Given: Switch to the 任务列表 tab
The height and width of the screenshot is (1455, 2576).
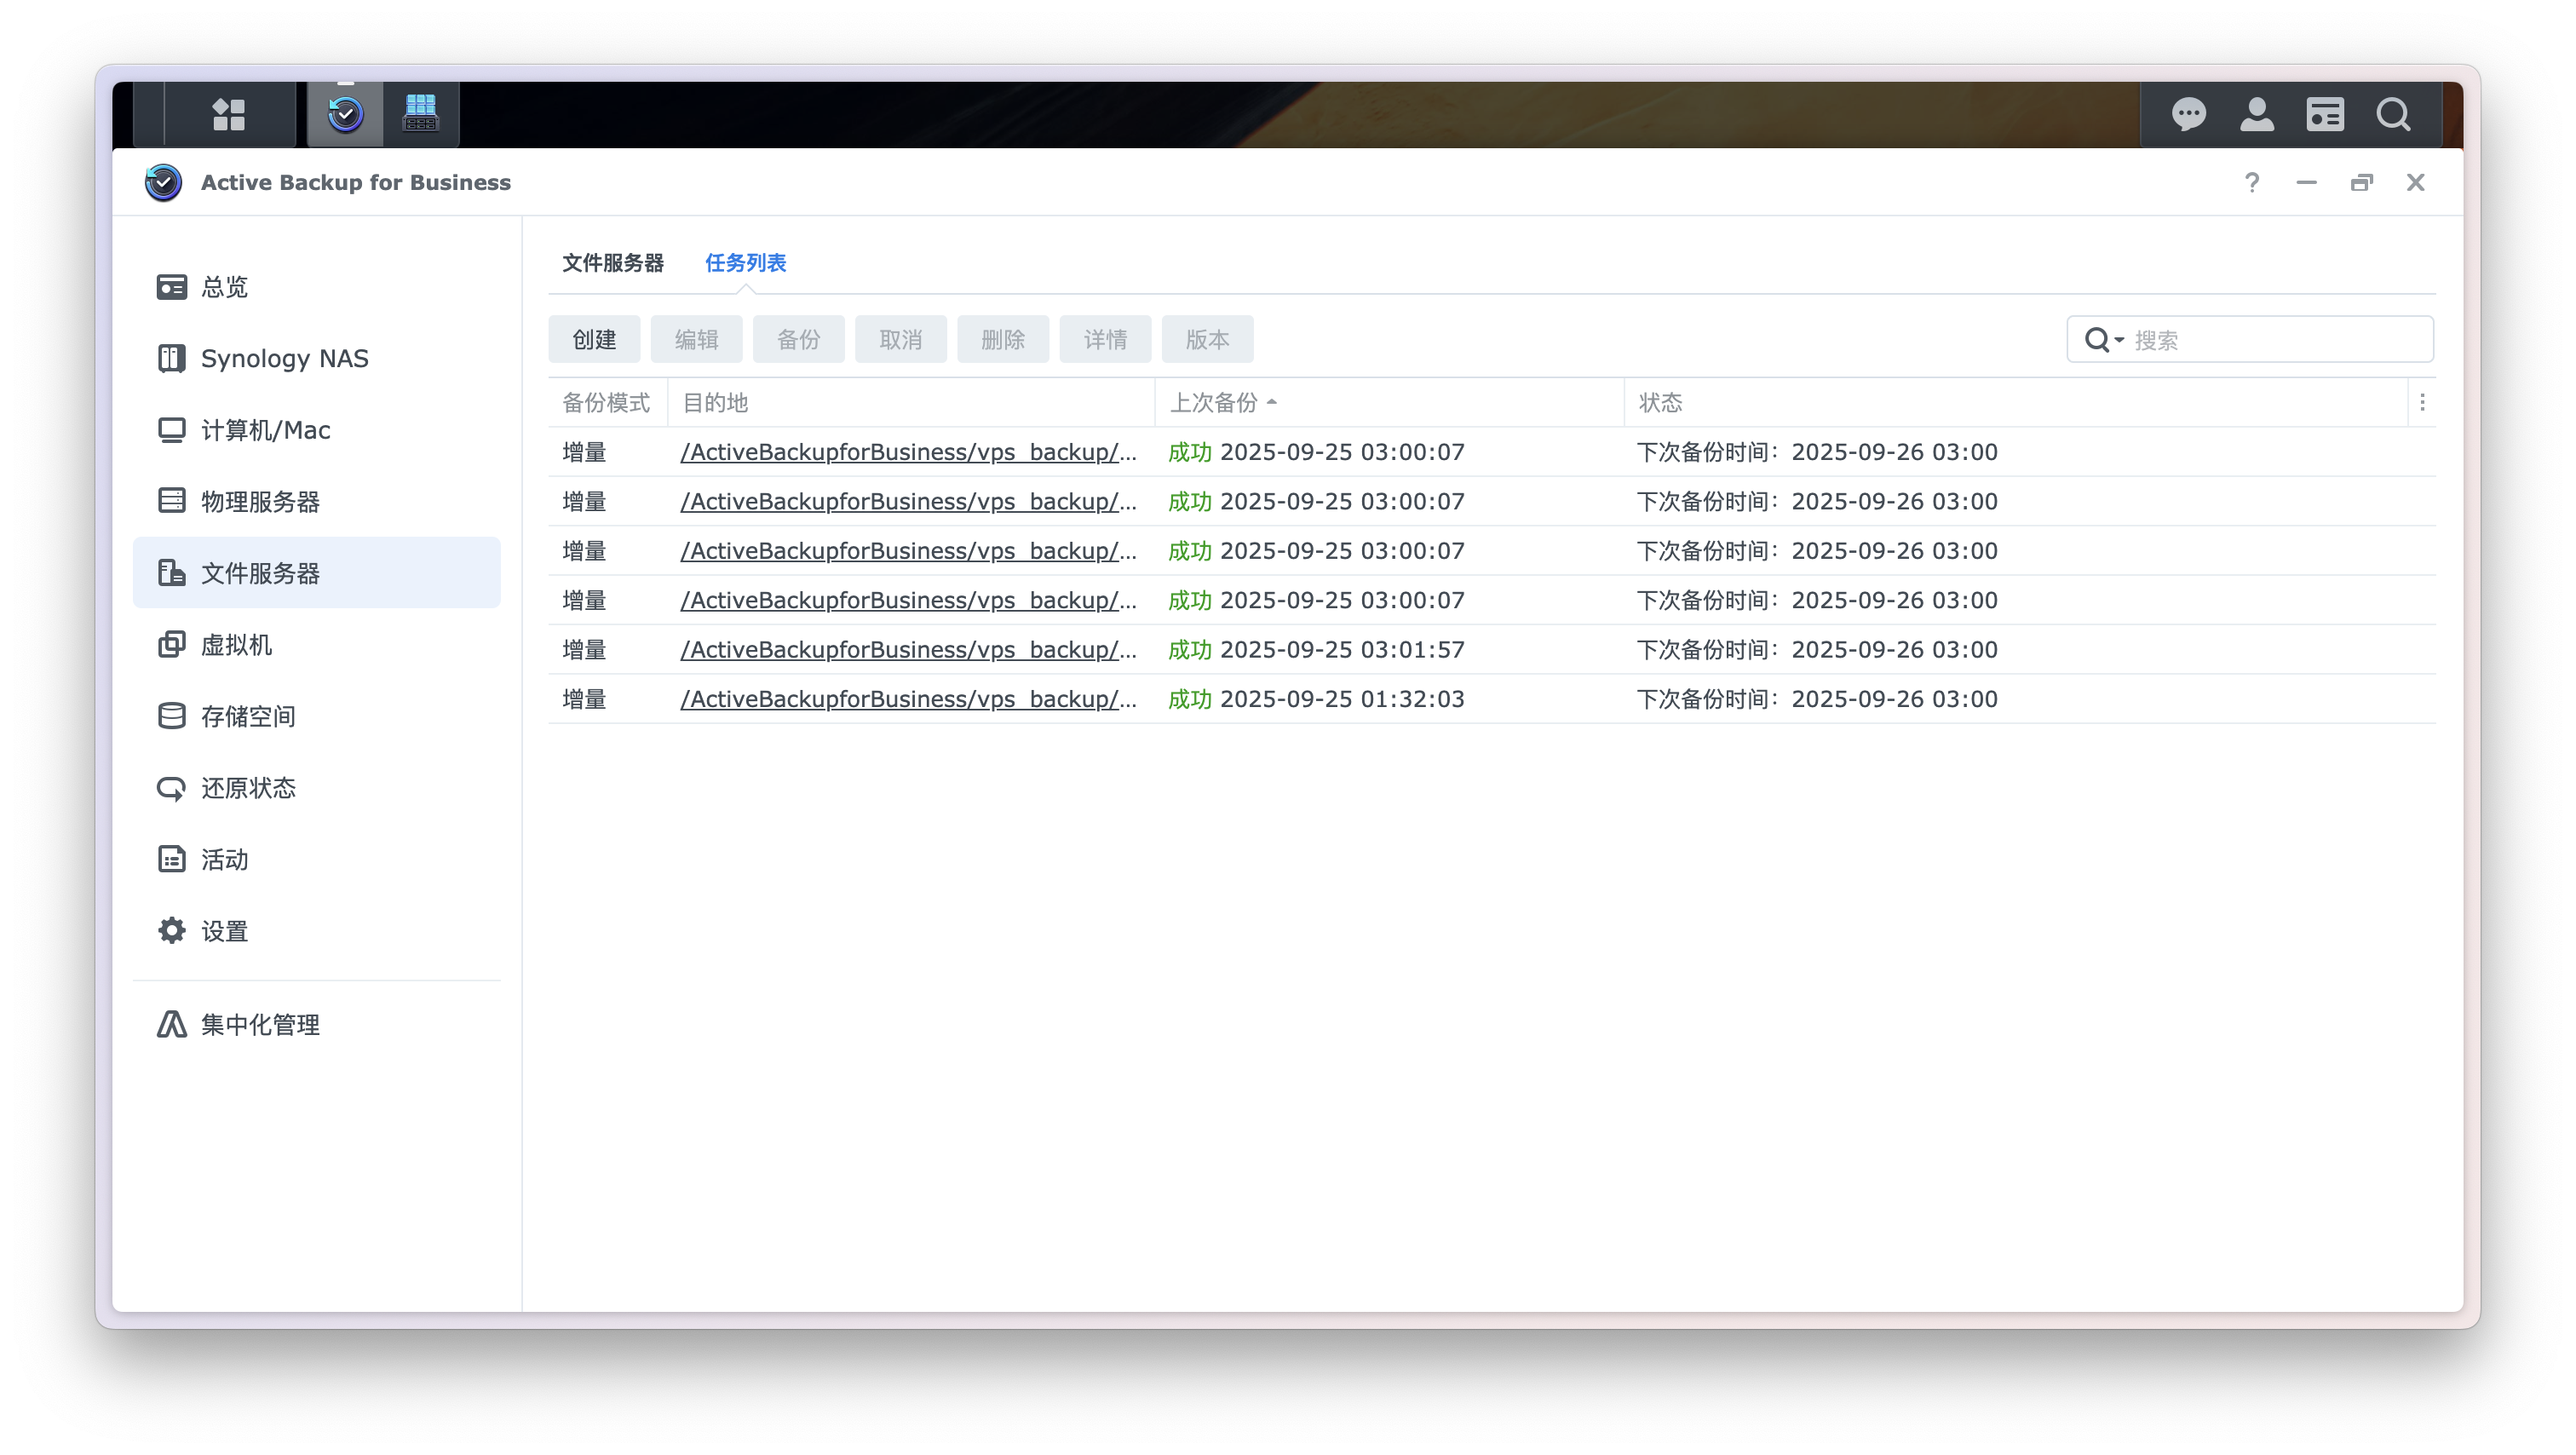Looking at the screenshot, I should (x=745, y=262).
